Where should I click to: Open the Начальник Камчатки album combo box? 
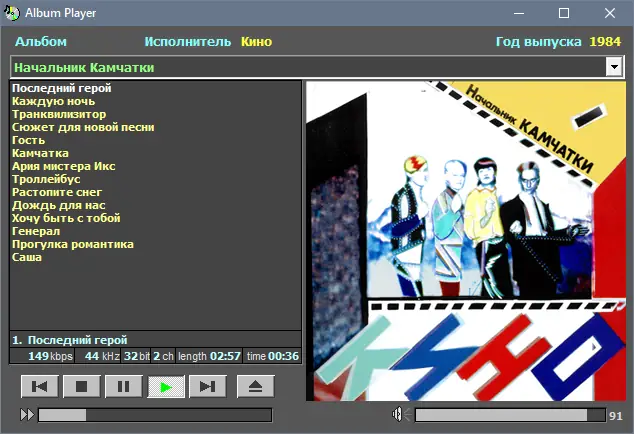click(x=317, y=67)
